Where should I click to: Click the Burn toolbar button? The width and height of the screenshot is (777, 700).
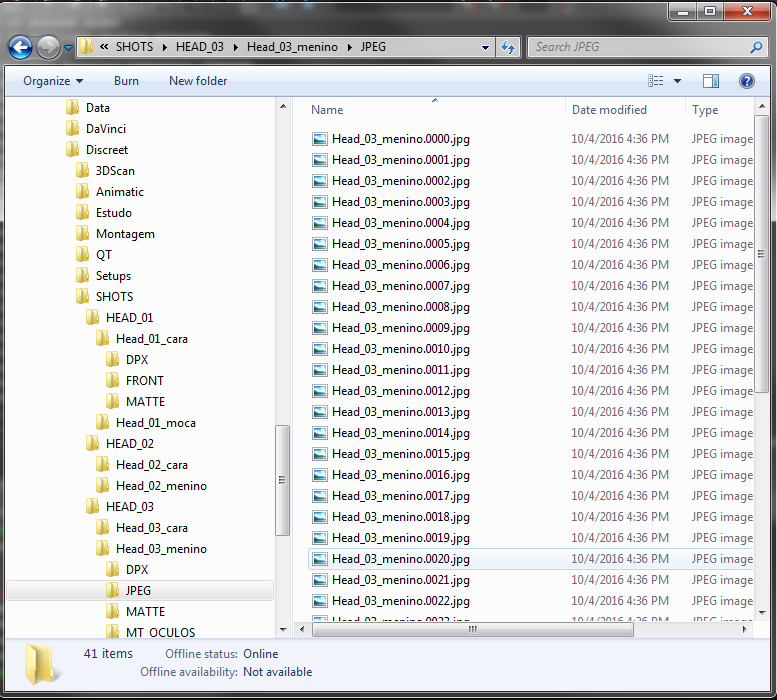click(126, 81)
